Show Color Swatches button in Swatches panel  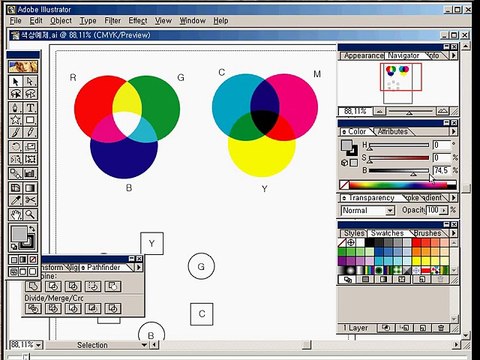click(366, 279)
